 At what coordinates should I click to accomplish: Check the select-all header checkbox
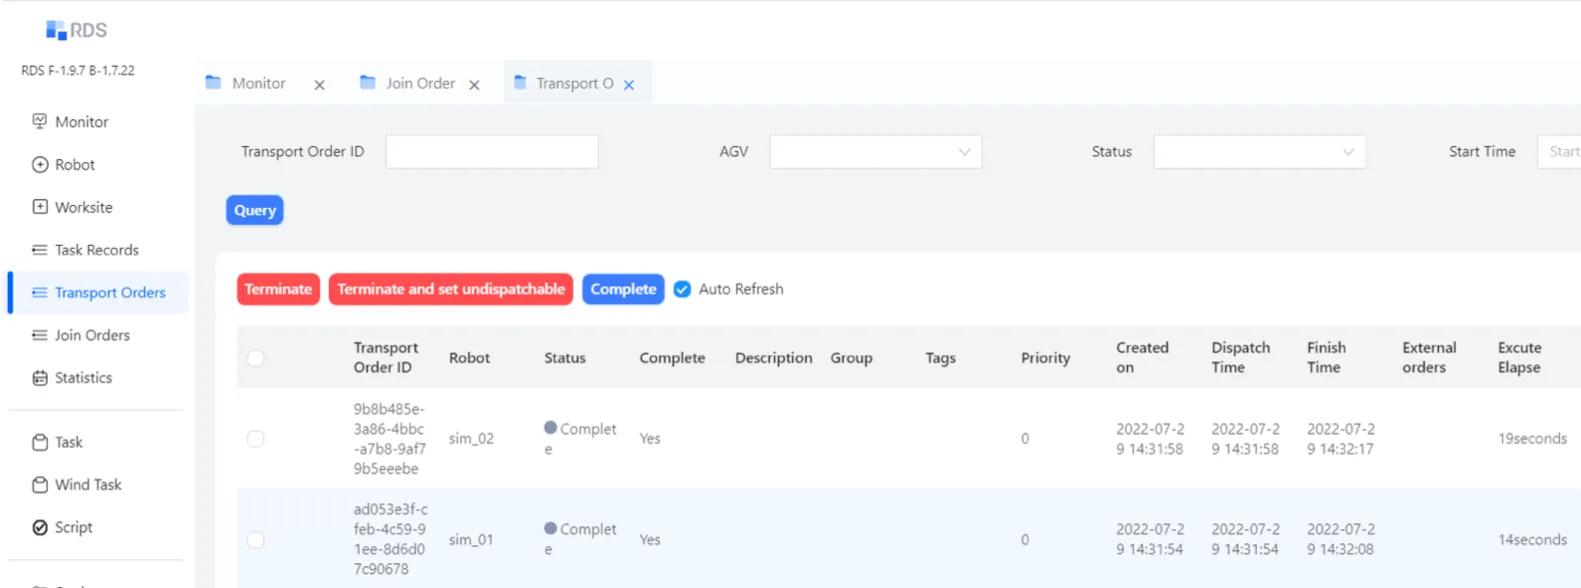click(x=256, y=358)
